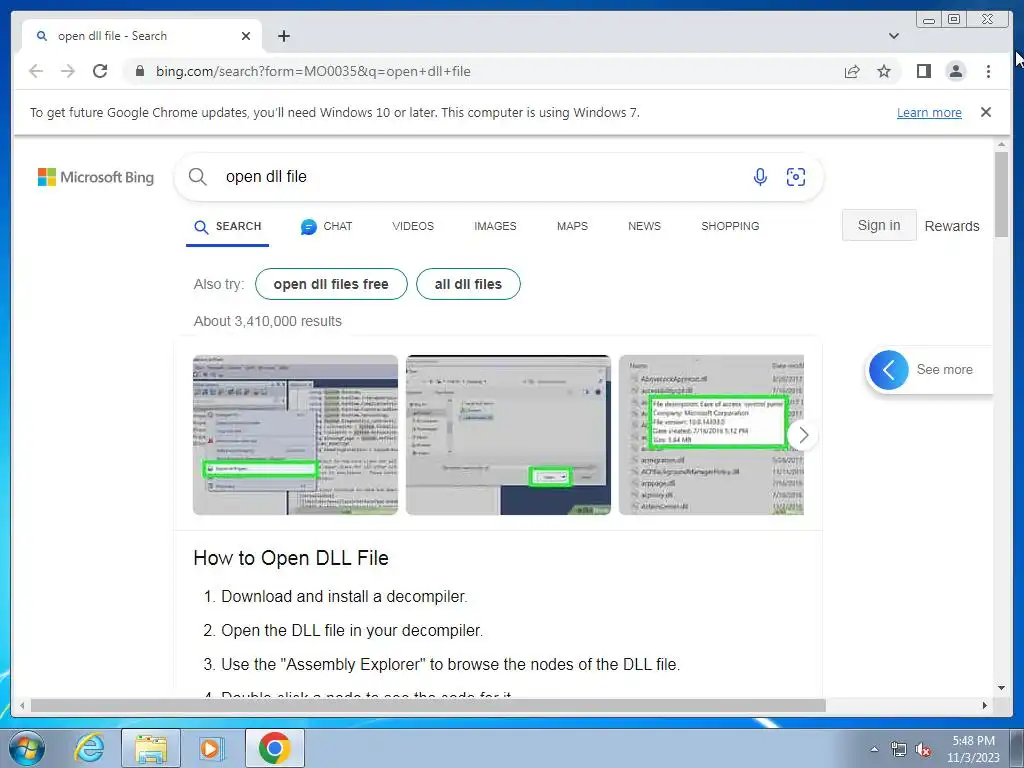Open the network tray icon
Screen dimensions: 1024x768
(x=899, y=750)
